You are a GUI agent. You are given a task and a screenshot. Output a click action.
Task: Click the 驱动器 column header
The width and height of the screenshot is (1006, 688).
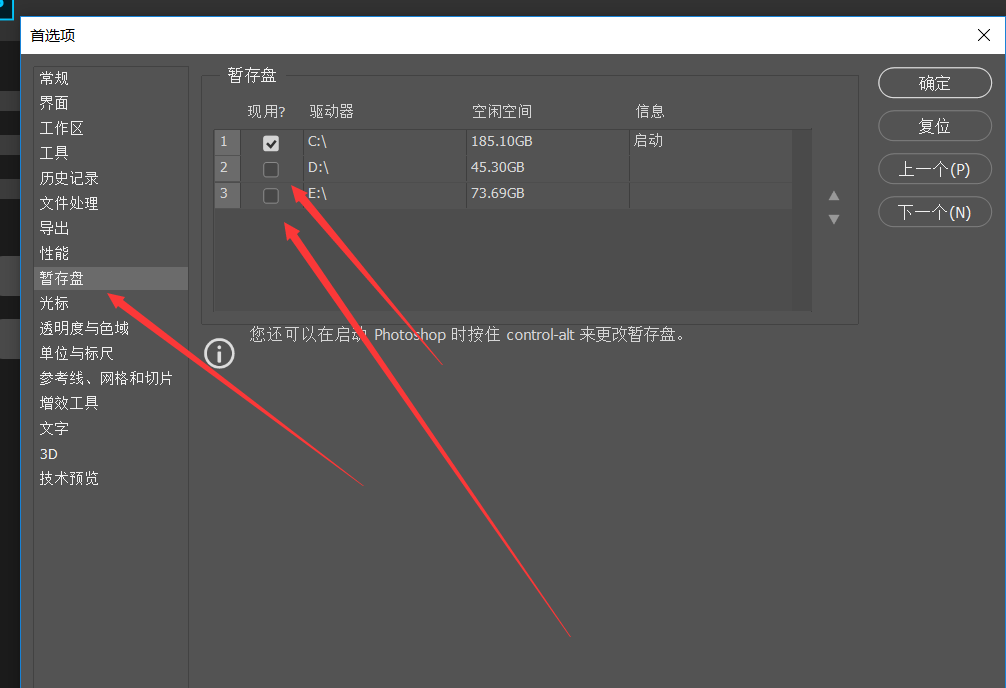tap(332, 112)
